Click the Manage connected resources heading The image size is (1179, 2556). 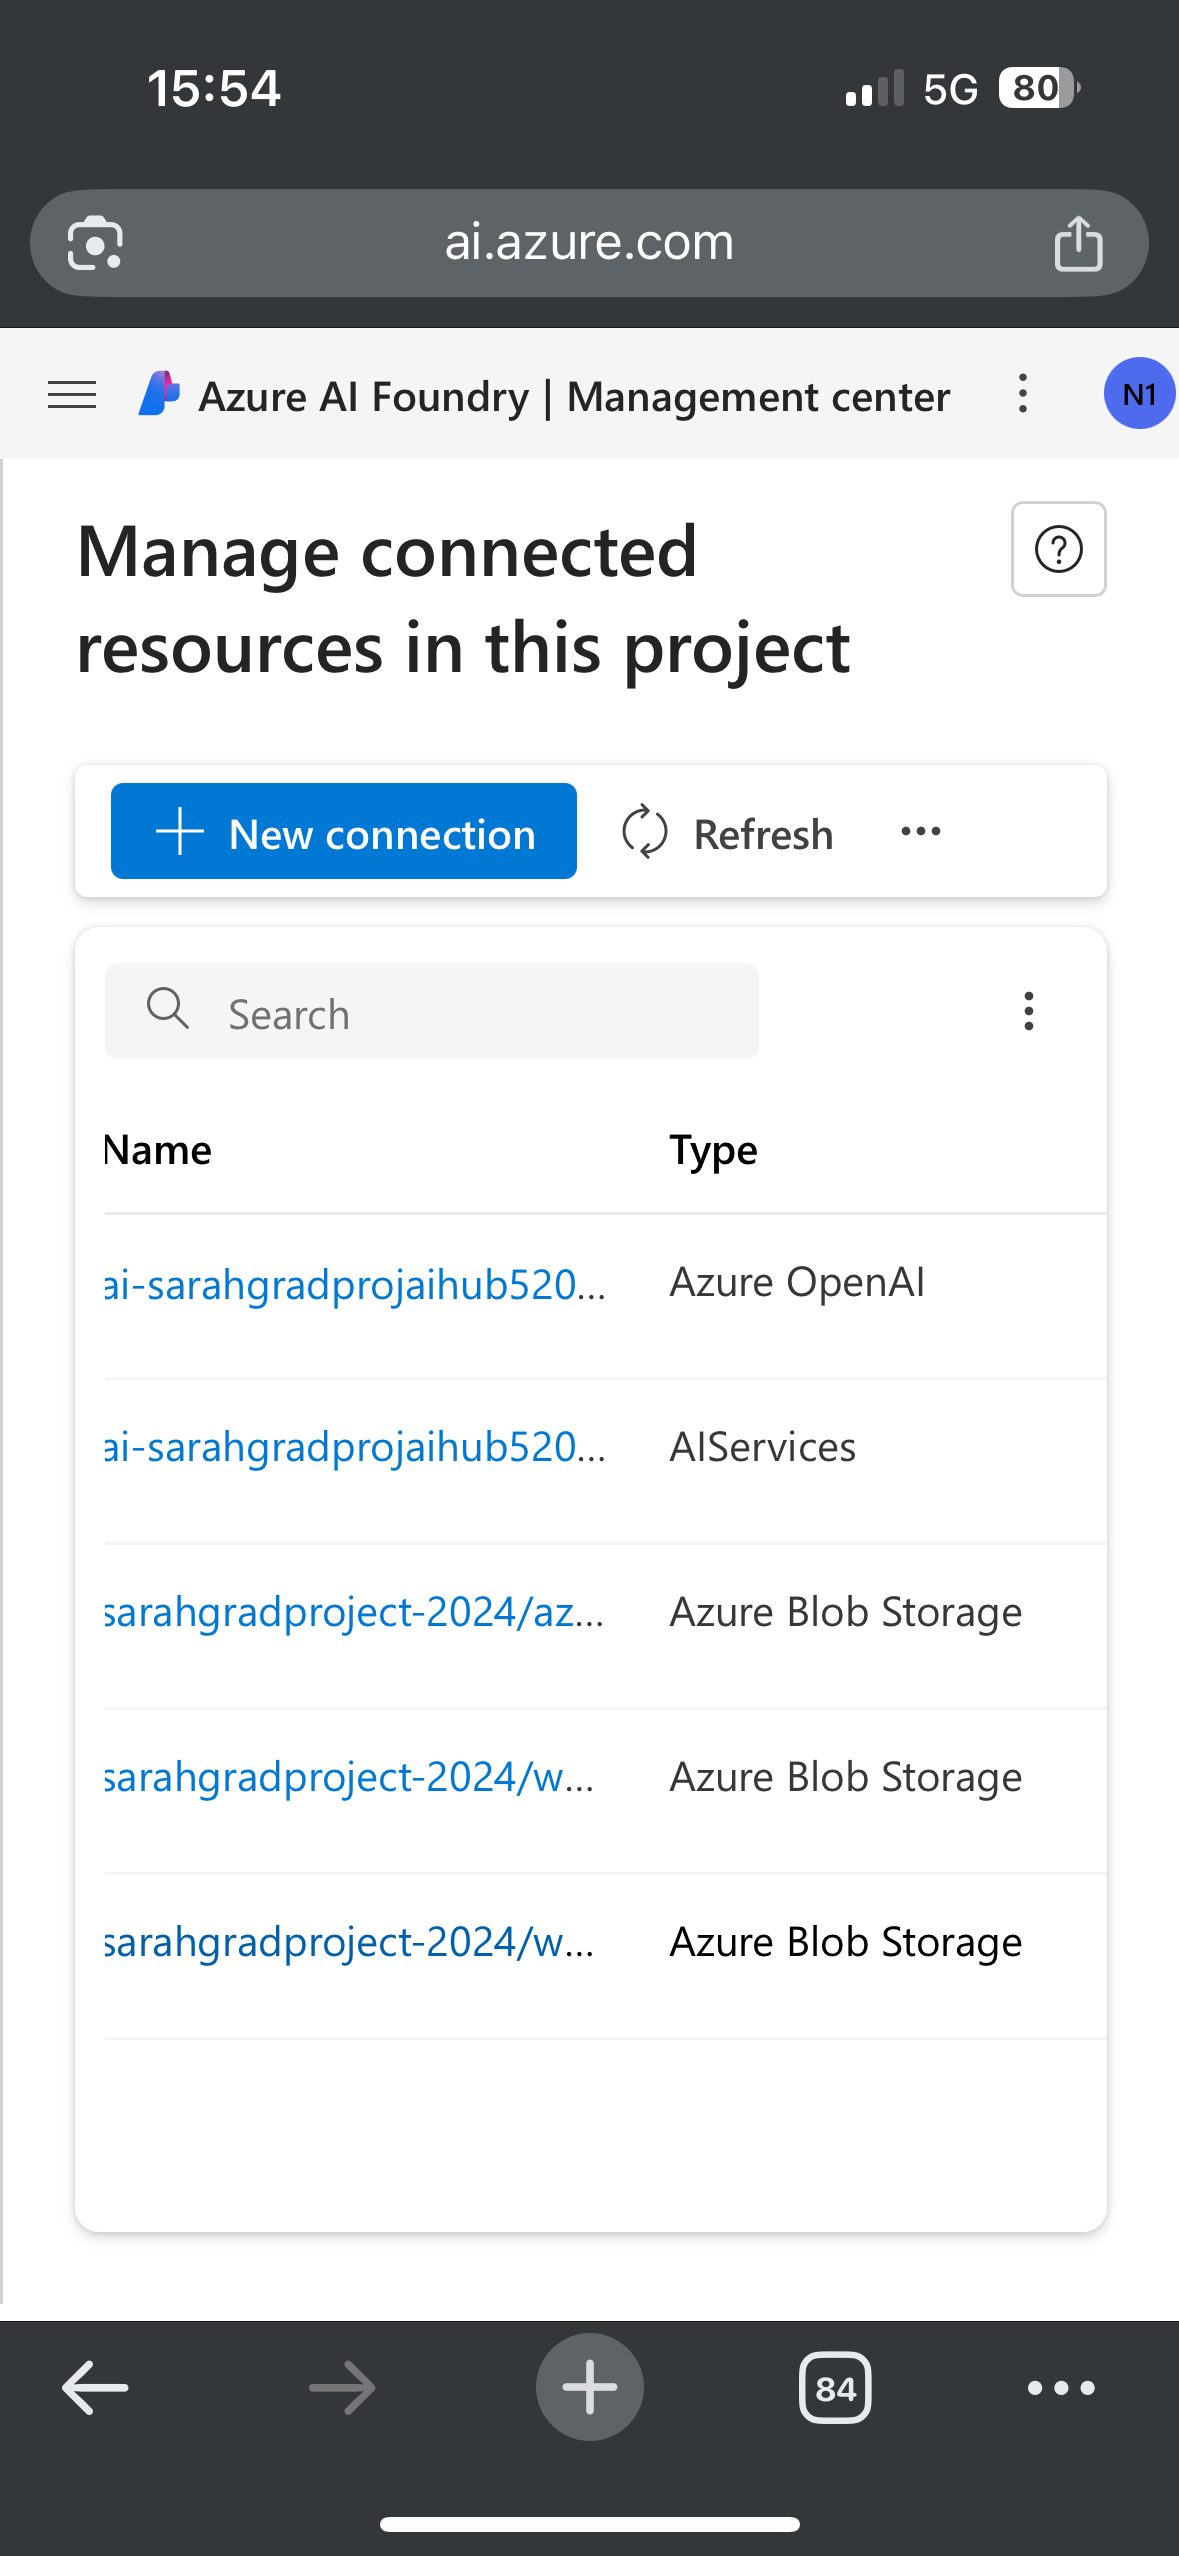point(464,600)
